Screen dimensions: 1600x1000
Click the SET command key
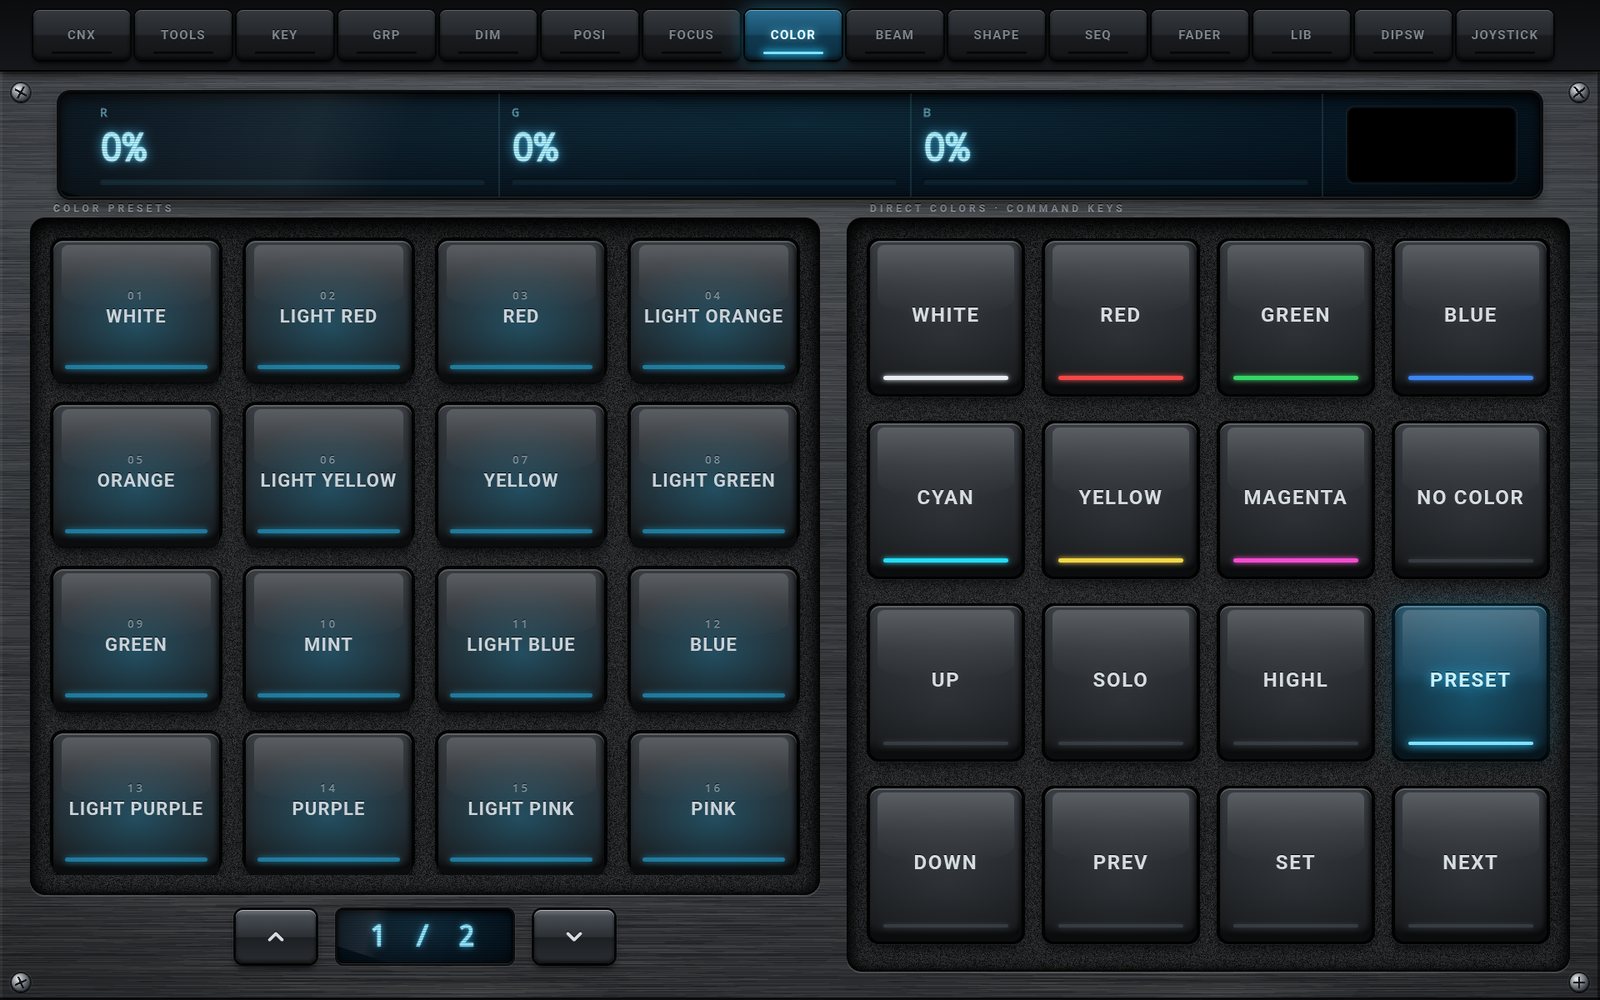click(1295, 864)
